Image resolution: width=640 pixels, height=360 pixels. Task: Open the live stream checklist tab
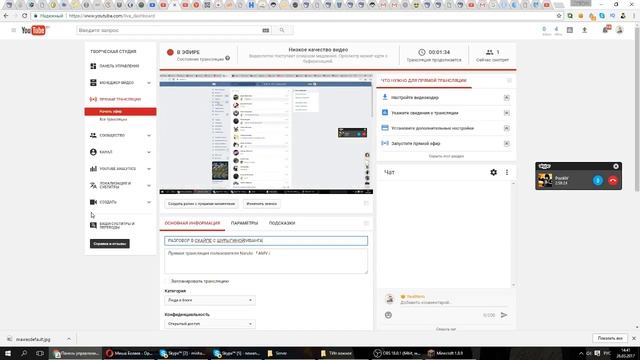tap(424, 81)
